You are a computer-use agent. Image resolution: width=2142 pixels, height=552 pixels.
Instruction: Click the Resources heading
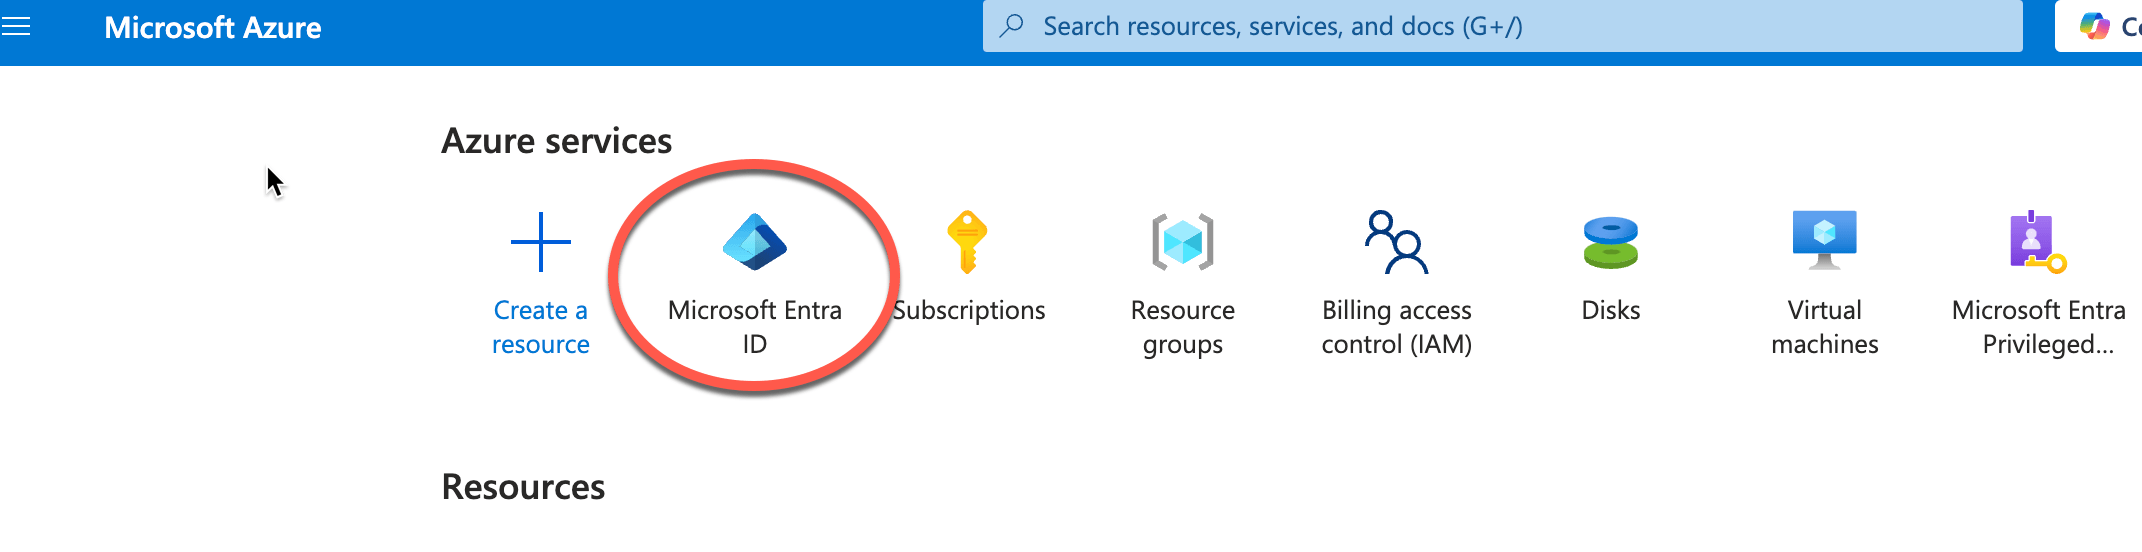click(523, 487)
